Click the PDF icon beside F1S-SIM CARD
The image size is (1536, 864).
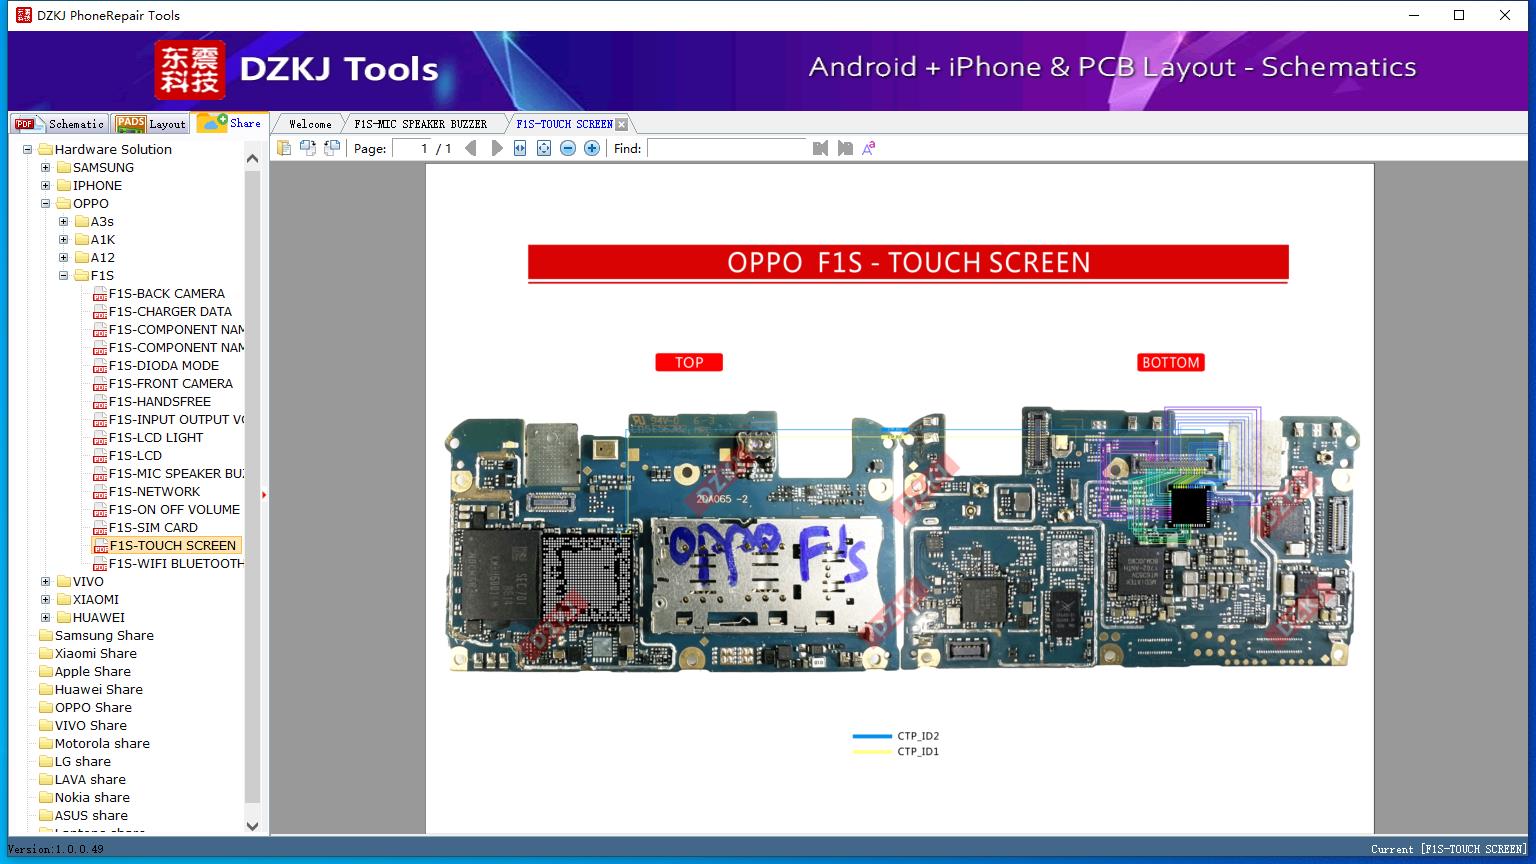(x=100, y=528)
